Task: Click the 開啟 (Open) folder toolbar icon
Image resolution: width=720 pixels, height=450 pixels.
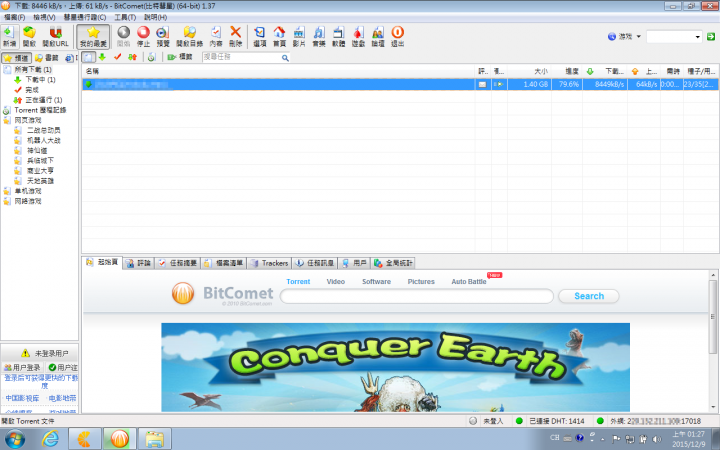Action: 29,36
